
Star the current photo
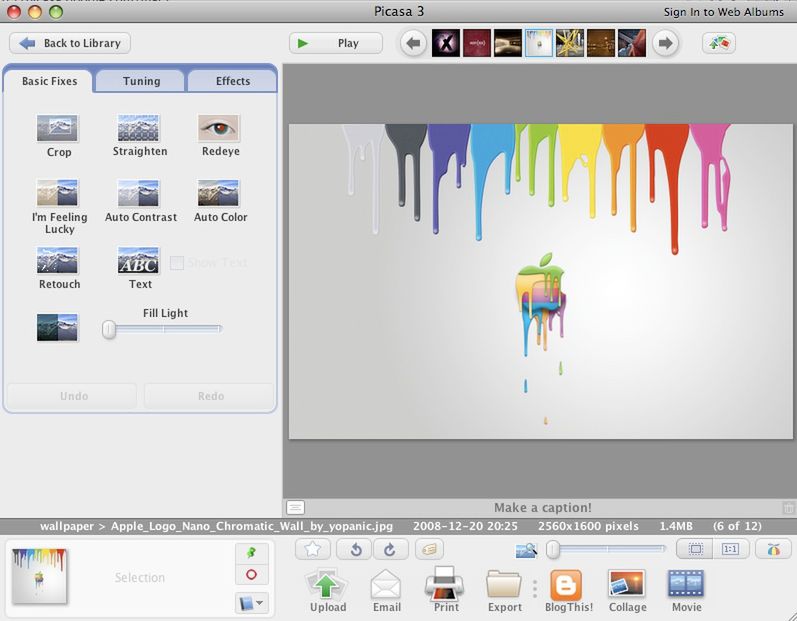click(312, 549)
